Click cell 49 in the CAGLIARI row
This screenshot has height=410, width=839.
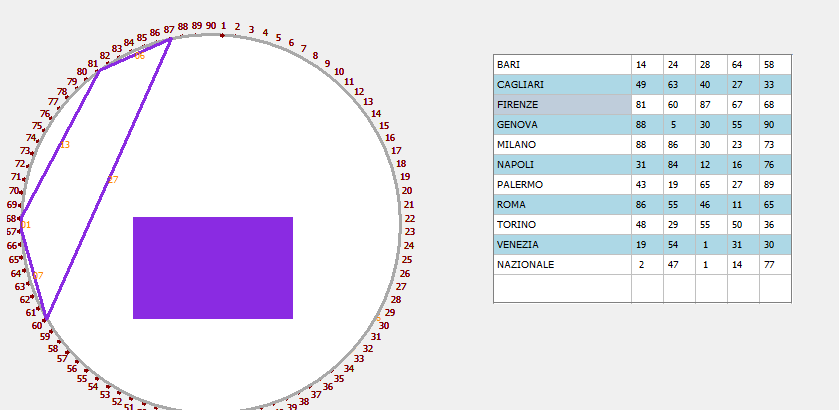[647, 85]
